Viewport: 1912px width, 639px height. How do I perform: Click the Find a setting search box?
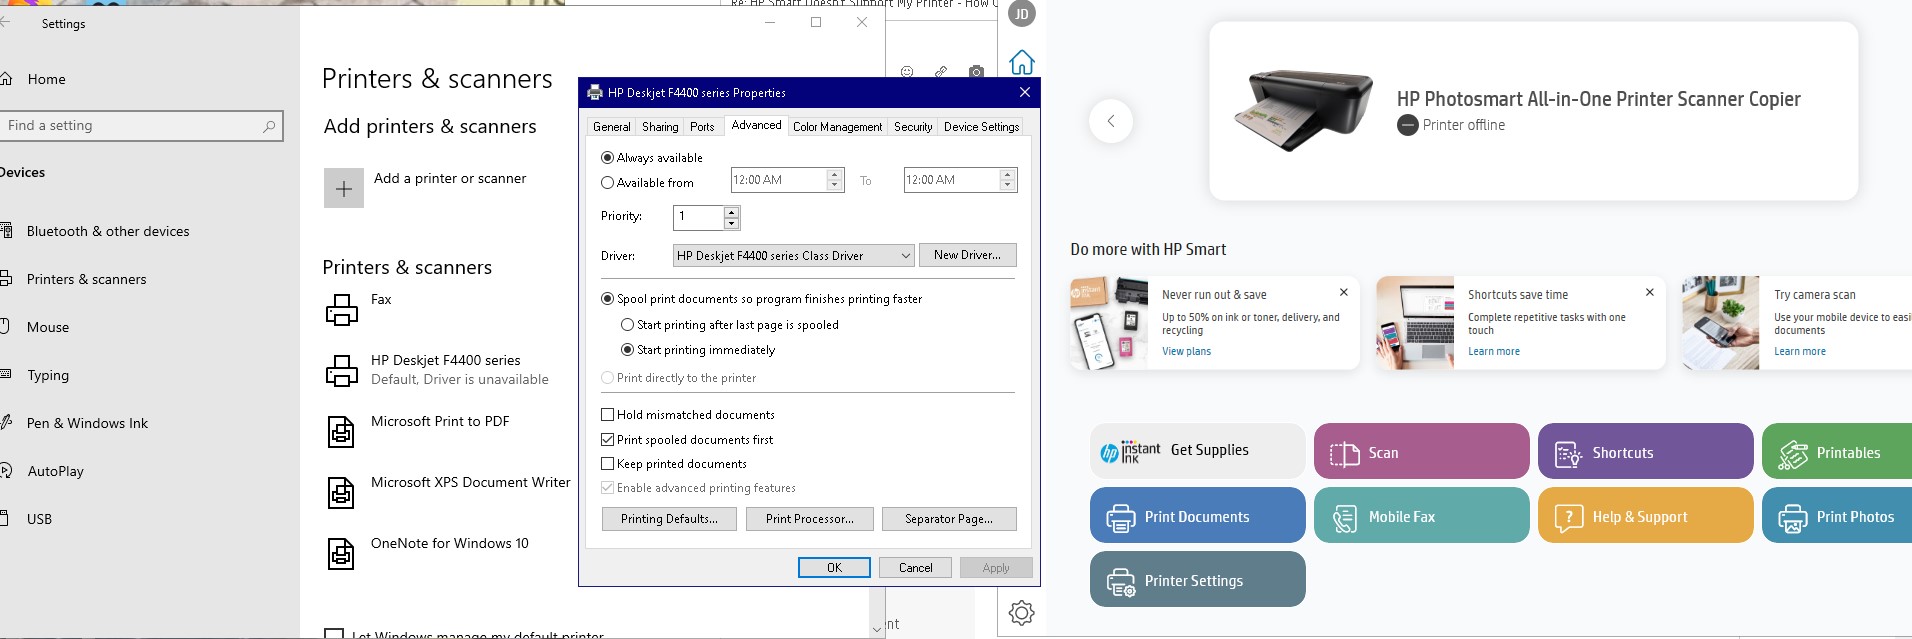[x=140, y=126]
